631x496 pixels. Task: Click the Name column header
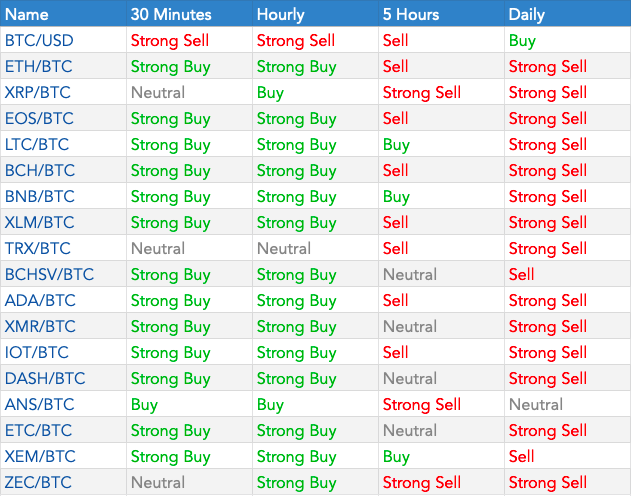tap(27, 14)
